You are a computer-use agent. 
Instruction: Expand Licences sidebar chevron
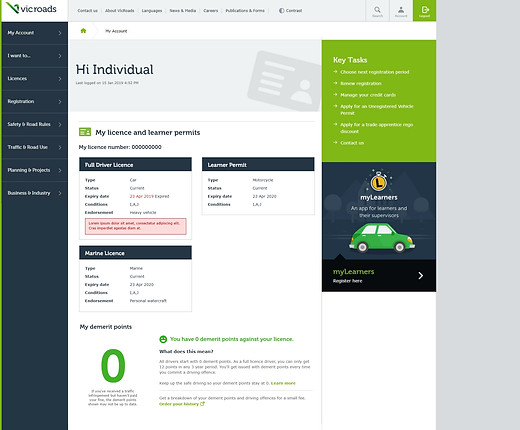coord(60,79)
